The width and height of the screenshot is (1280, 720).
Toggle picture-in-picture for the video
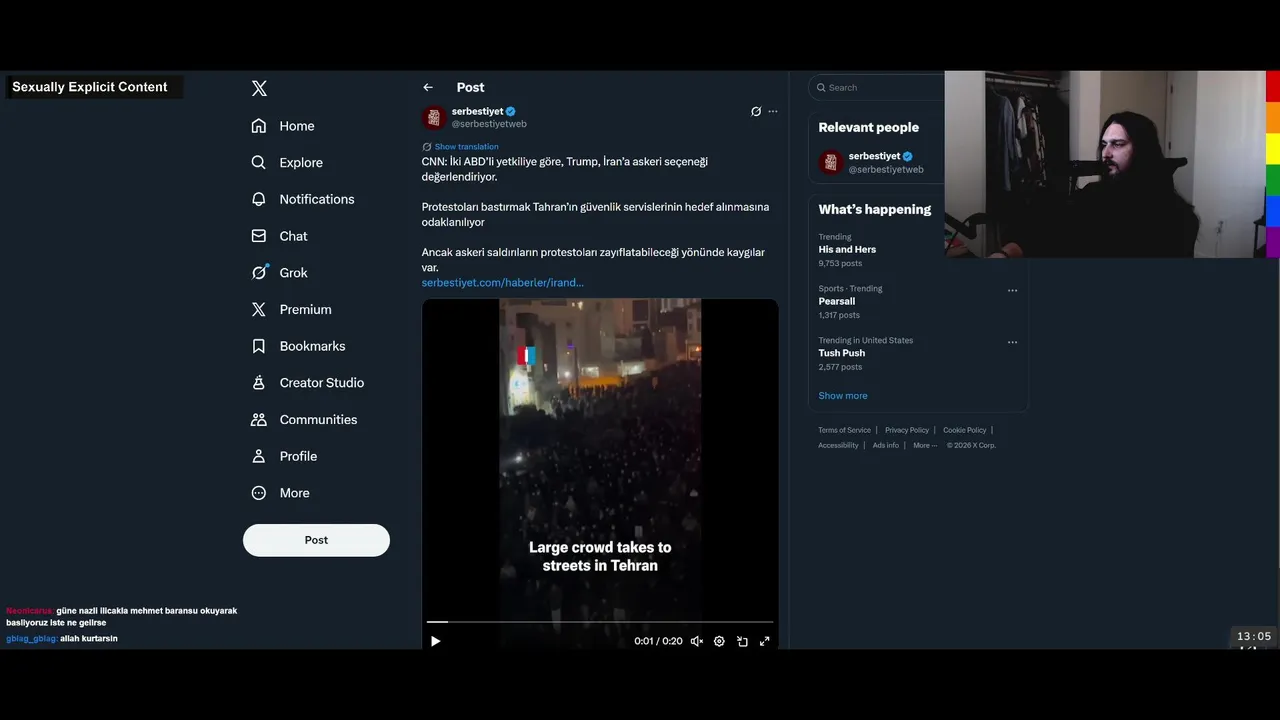(x=742, y=641)
